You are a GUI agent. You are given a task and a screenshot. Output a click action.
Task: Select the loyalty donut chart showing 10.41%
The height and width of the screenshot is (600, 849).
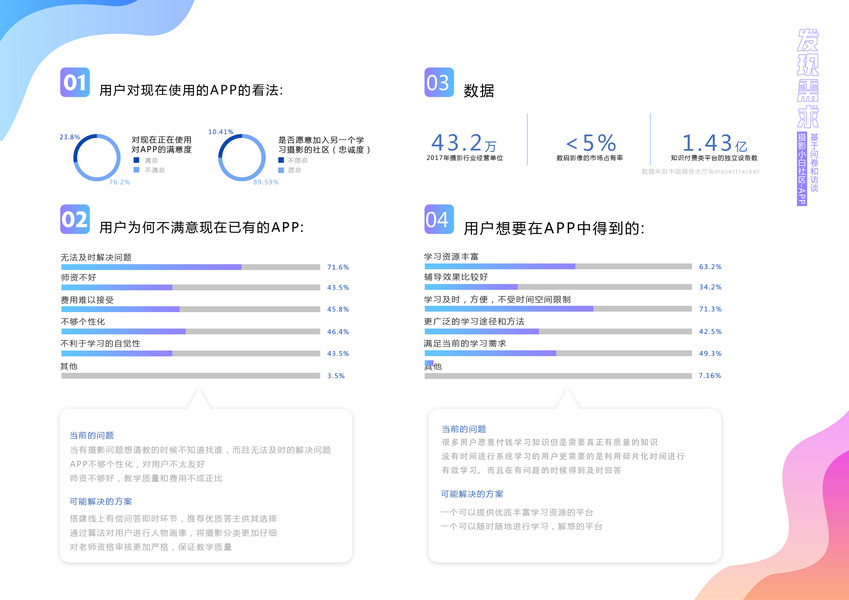(241, 157)
